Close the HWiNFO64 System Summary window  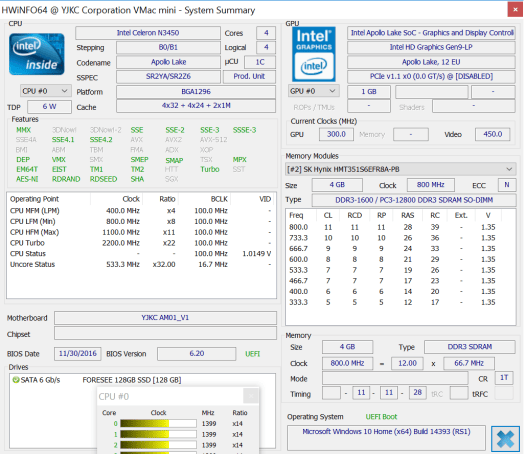[515, 10]
